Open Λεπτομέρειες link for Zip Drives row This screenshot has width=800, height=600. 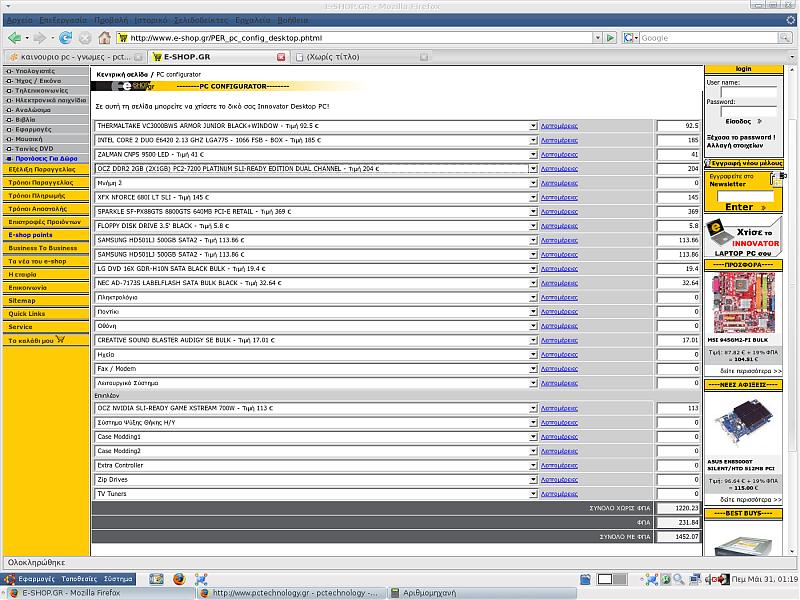[559, 480]
